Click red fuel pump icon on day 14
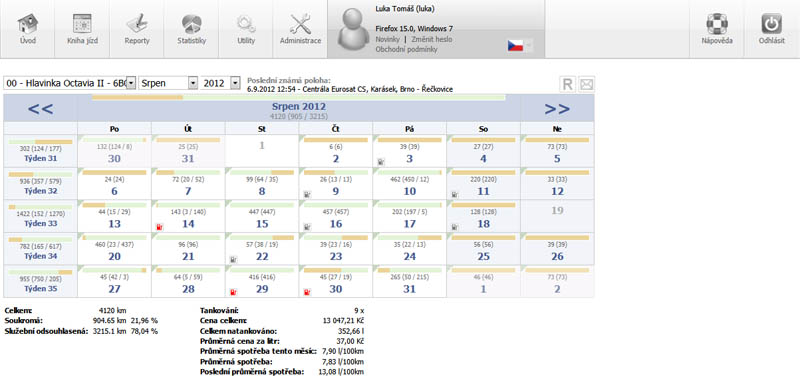The height and width of the screenshot is (379, 800). [x=159, y=226]
